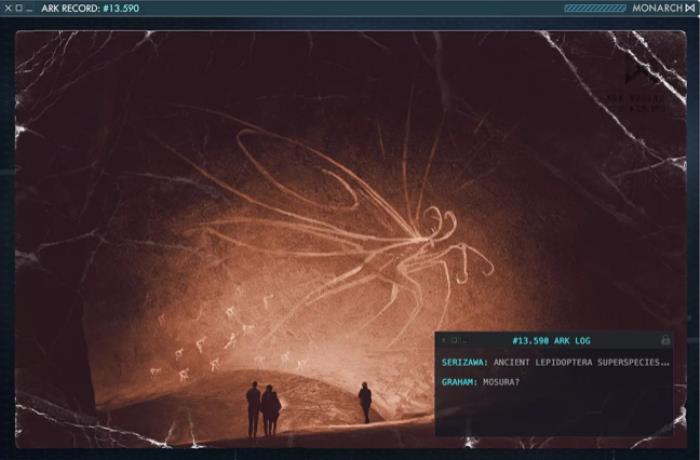
Task: Click the striped progress bar near Monarch
Action: click(x=594, y=8)
